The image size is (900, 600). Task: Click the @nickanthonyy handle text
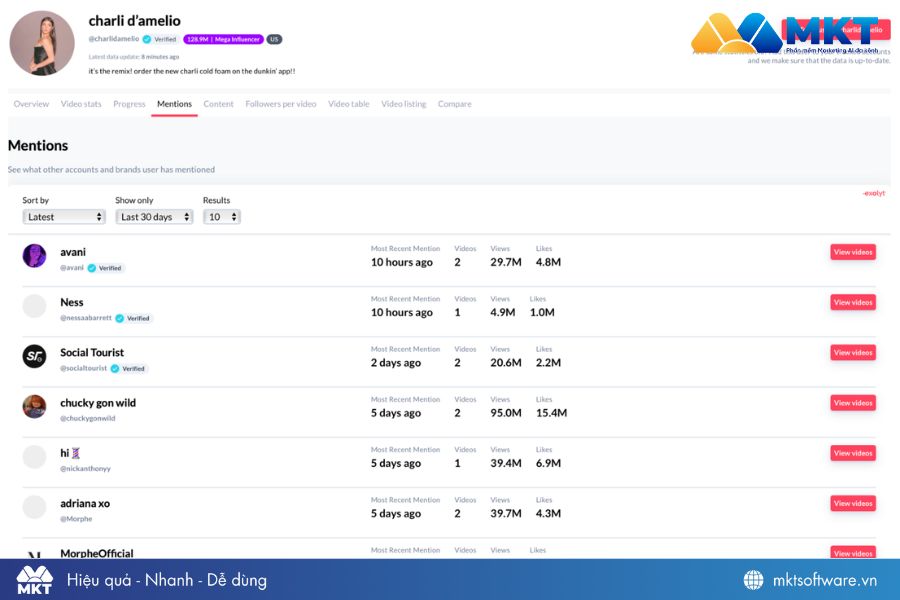(86, 469)
